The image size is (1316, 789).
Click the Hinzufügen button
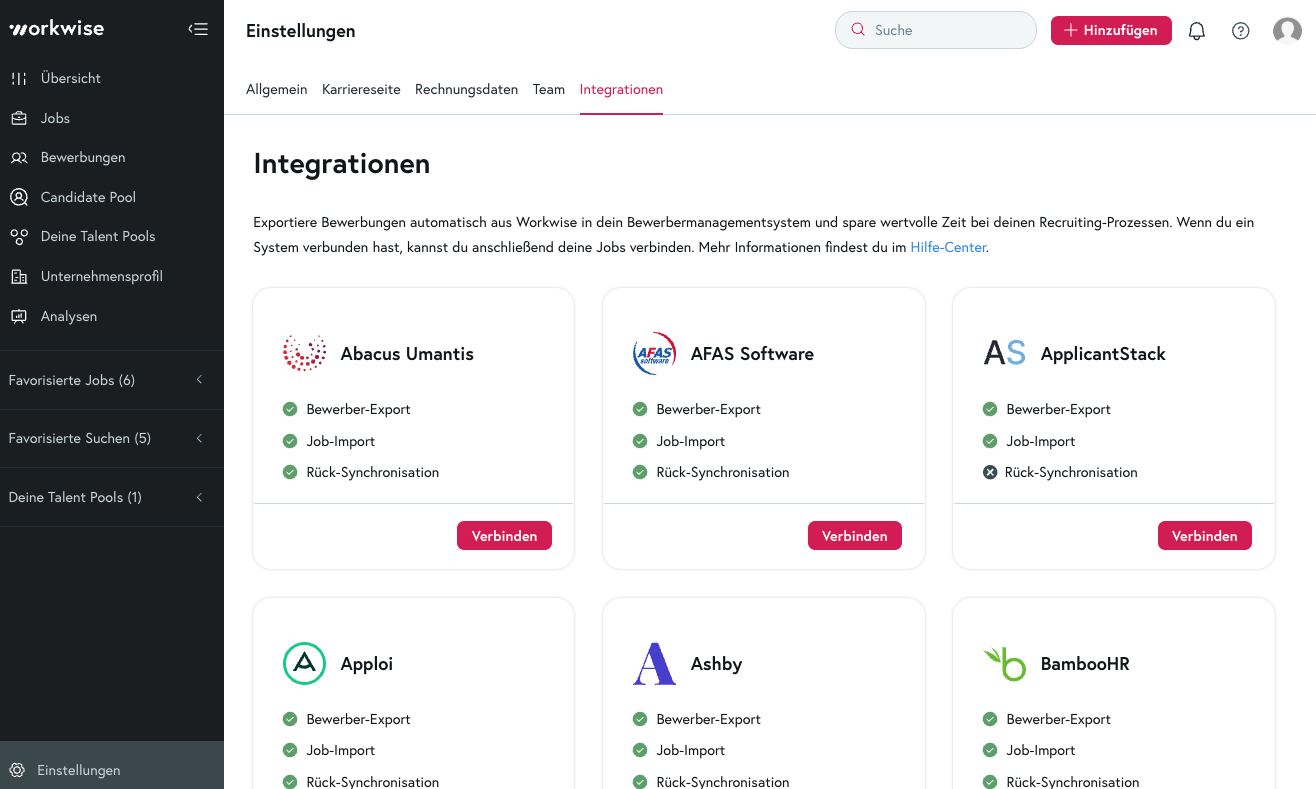click(1111, 30)
